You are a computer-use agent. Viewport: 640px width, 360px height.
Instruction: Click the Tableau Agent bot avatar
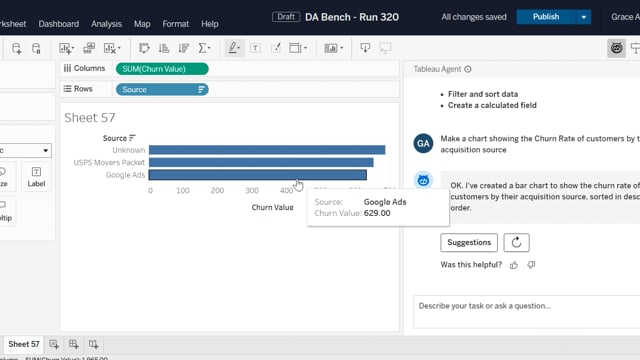coord(423,180)
